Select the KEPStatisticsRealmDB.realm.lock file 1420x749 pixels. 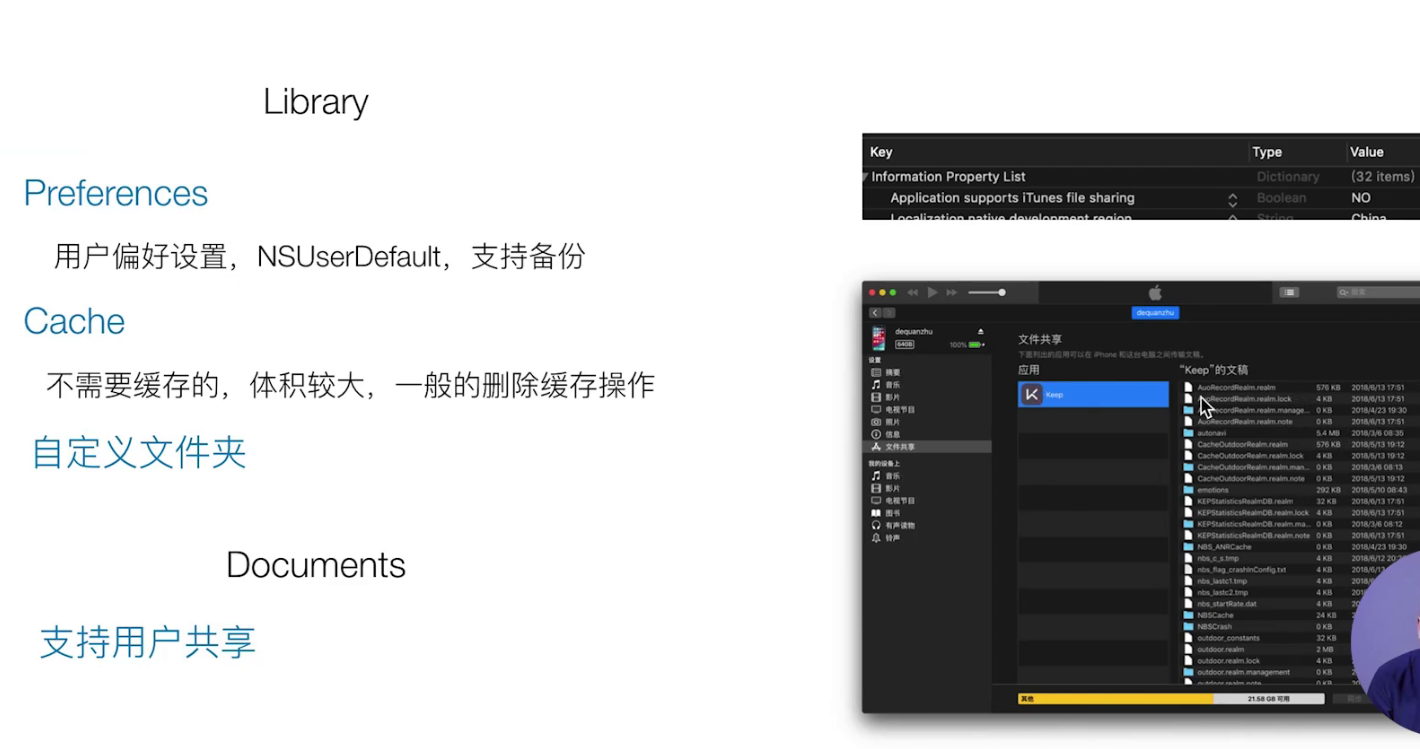pos(1253,513)
